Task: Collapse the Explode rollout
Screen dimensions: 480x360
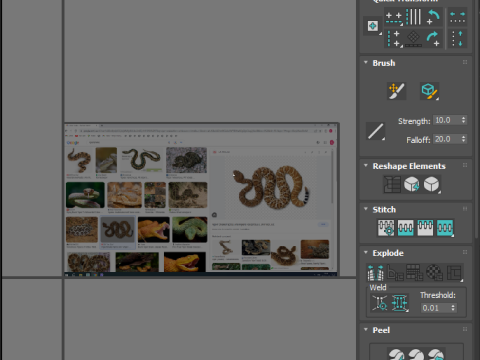Action: [366, 252]
